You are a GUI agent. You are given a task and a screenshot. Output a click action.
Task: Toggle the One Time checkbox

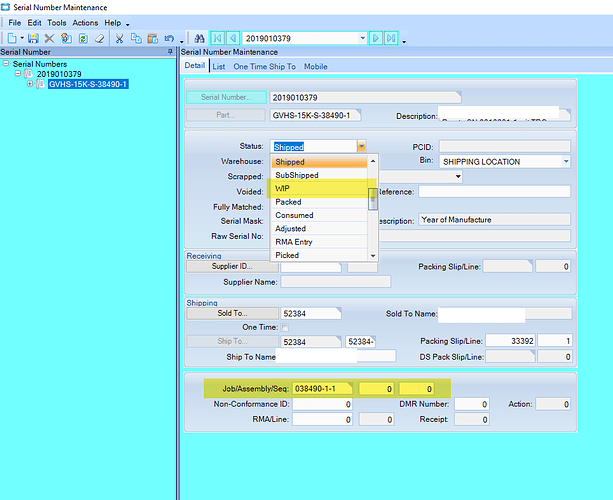pos(284,327)
